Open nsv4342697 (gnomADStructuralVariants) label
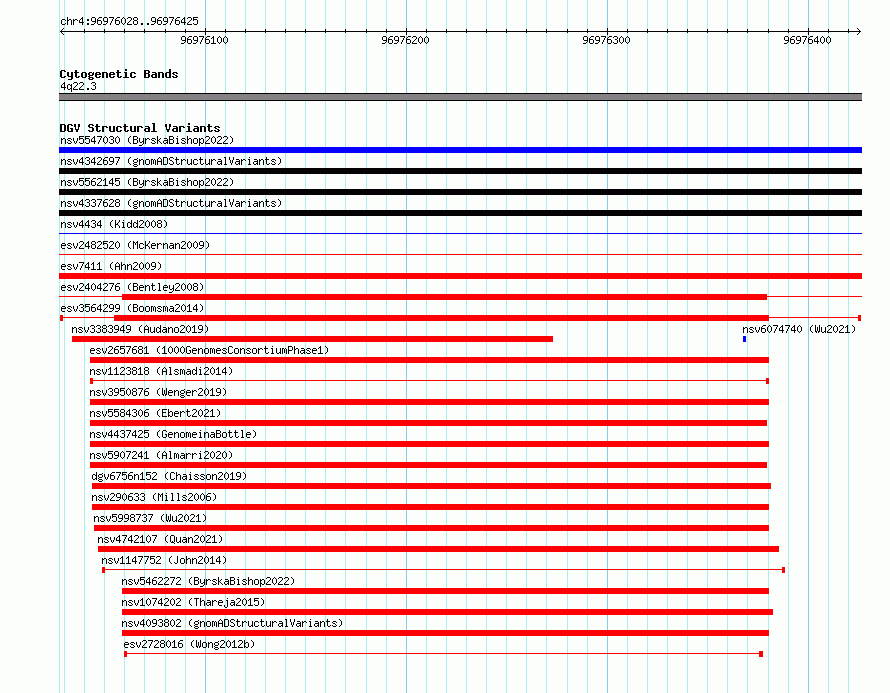 pyautogui.click(x=171, y=161)
